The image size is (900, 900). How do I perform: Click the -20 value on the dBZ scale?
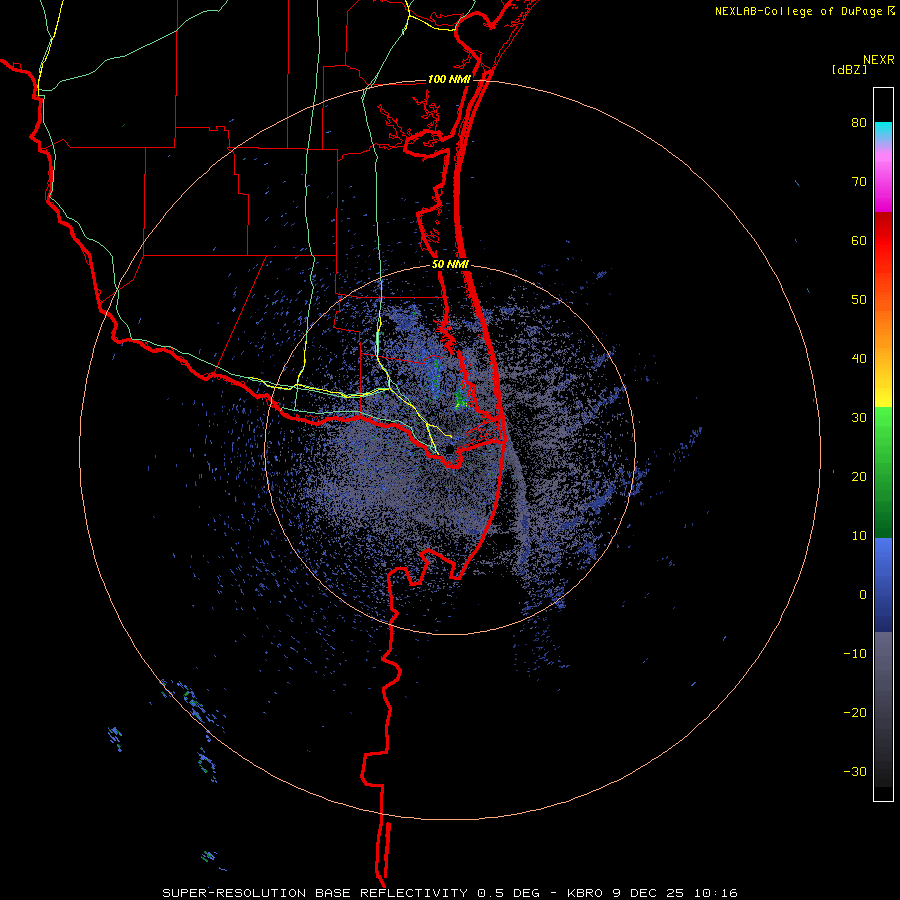855,713
